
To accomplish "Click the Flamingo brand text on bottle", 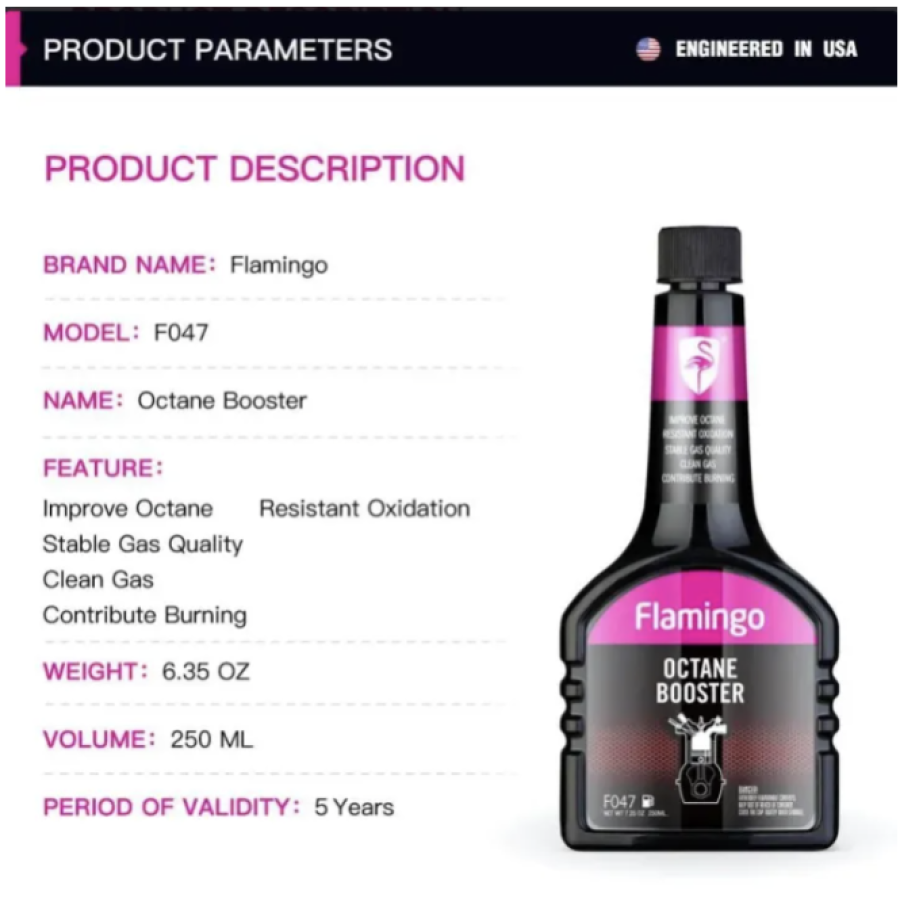I will point(699,618).
